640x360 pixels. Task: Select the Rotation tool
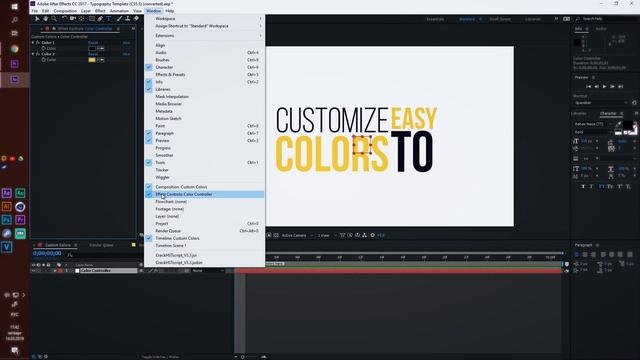64,19
